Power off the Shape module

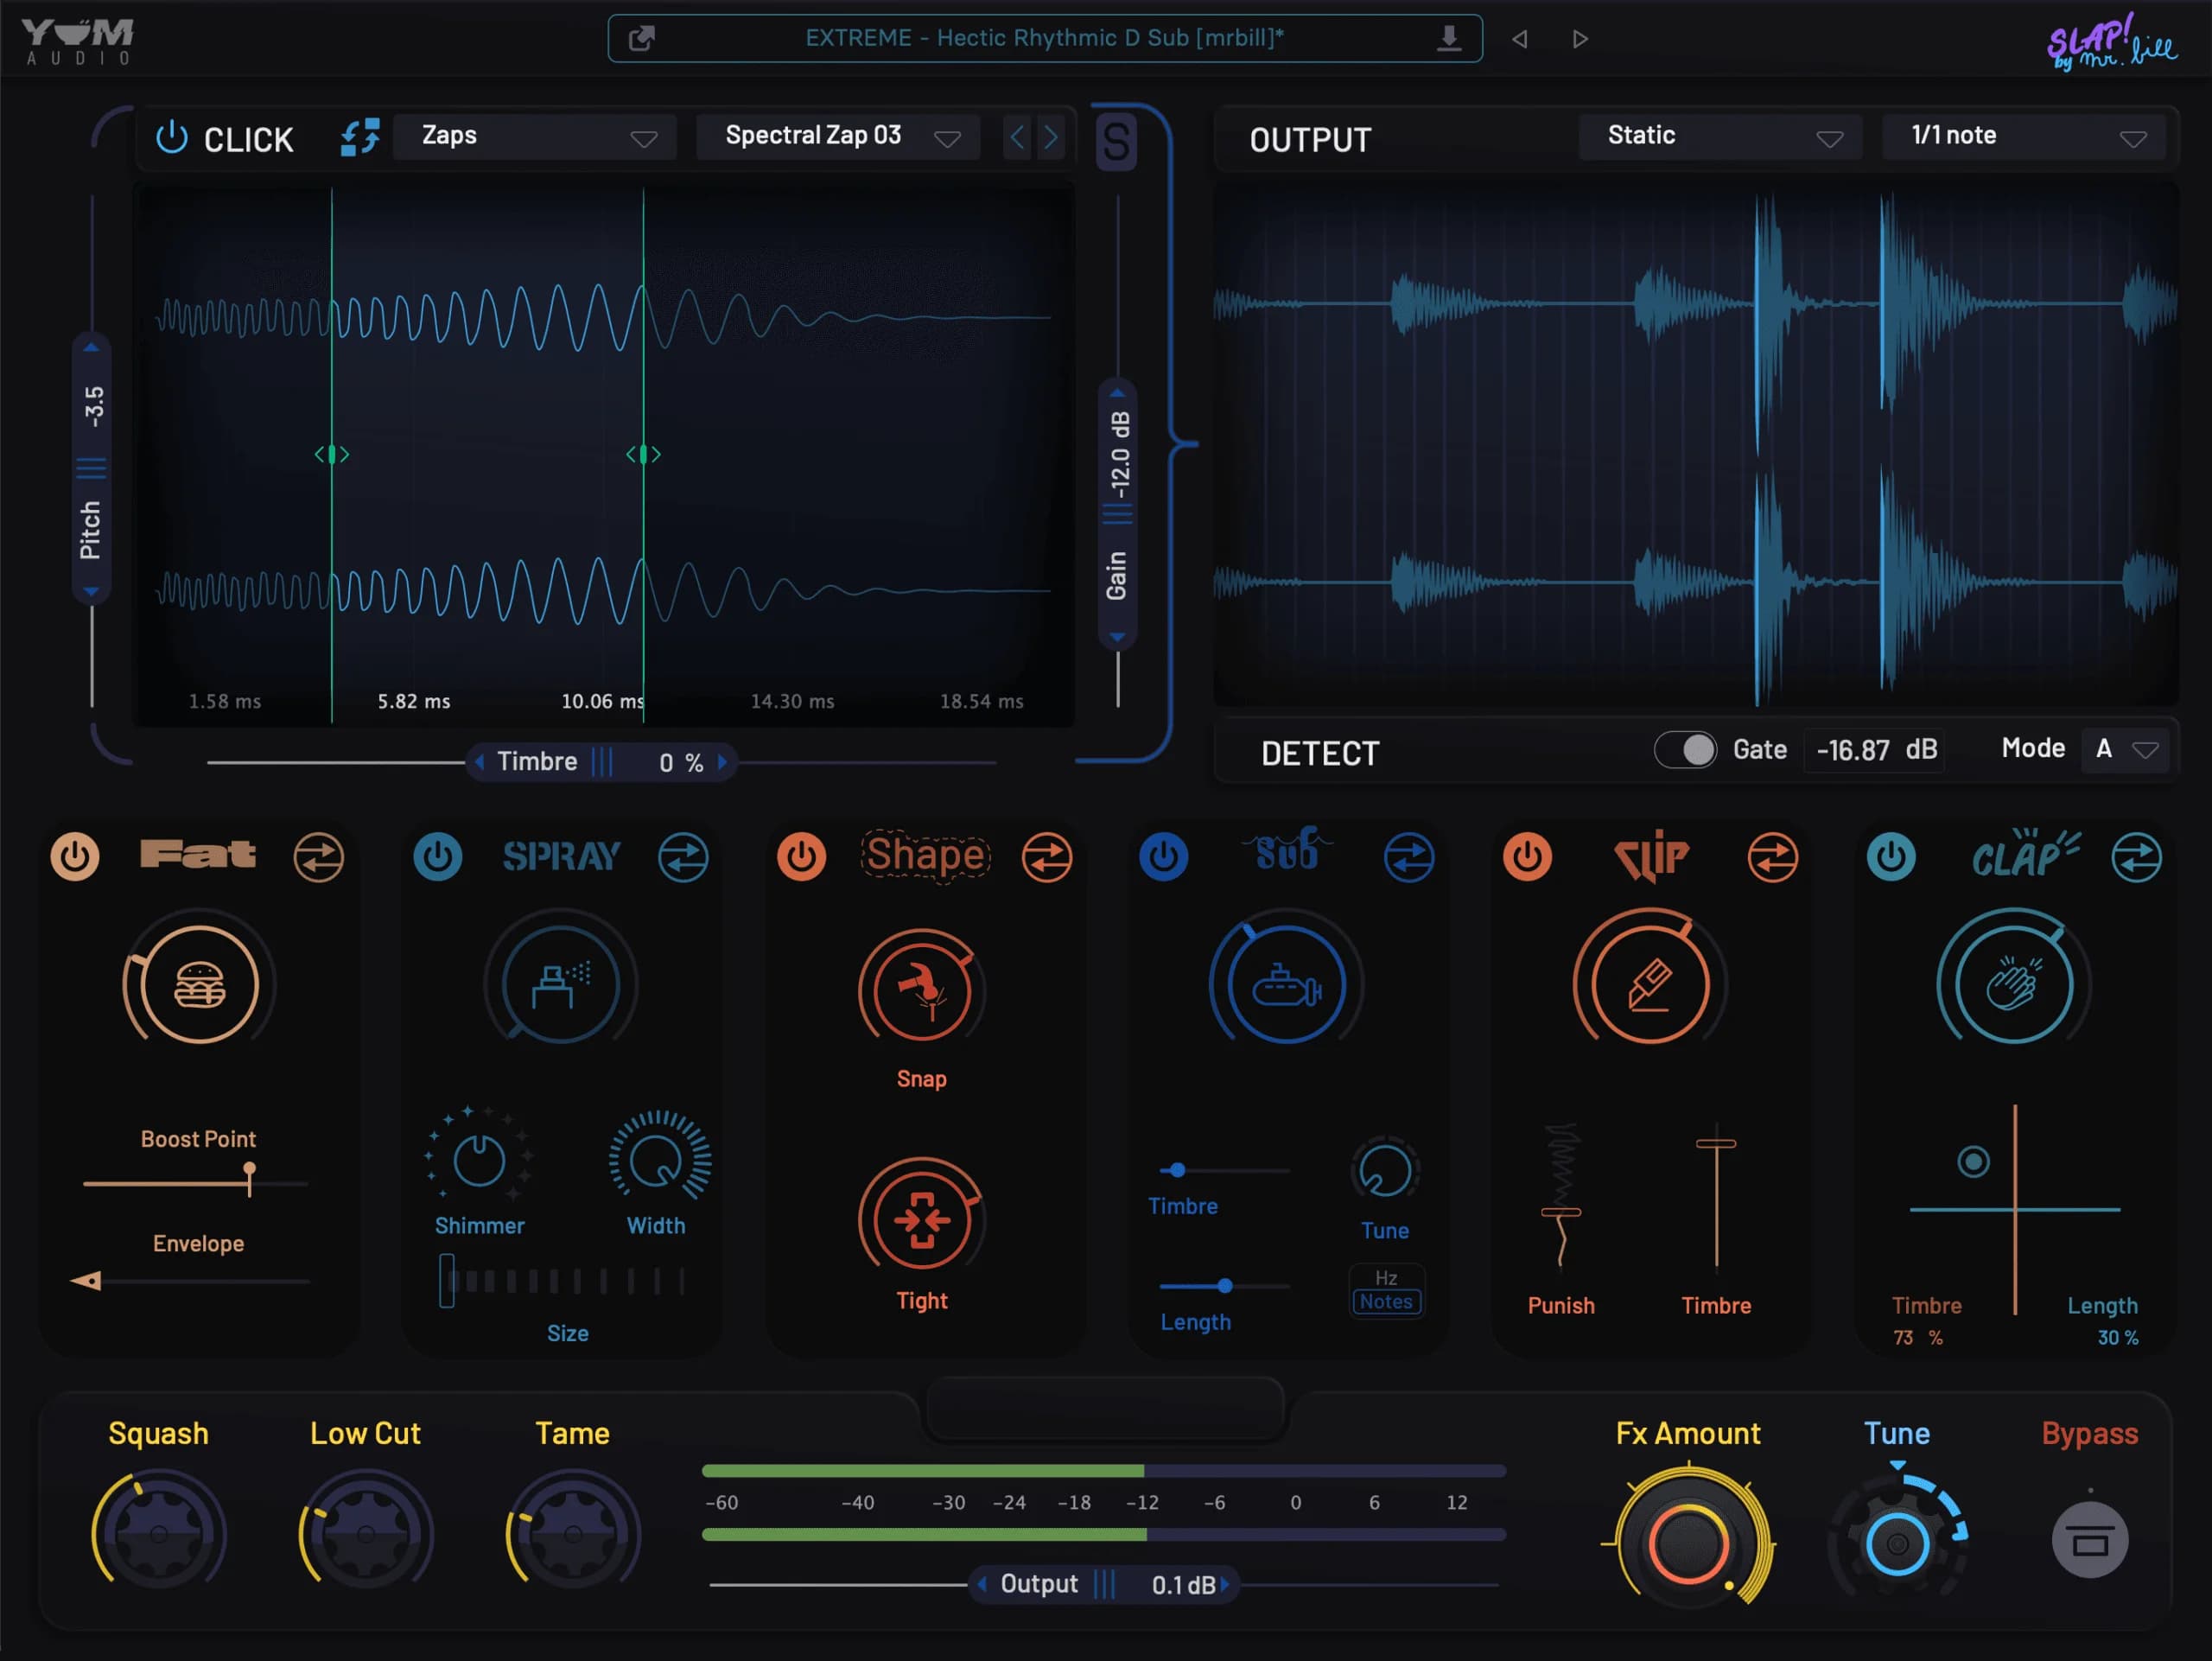click(802, 856)
